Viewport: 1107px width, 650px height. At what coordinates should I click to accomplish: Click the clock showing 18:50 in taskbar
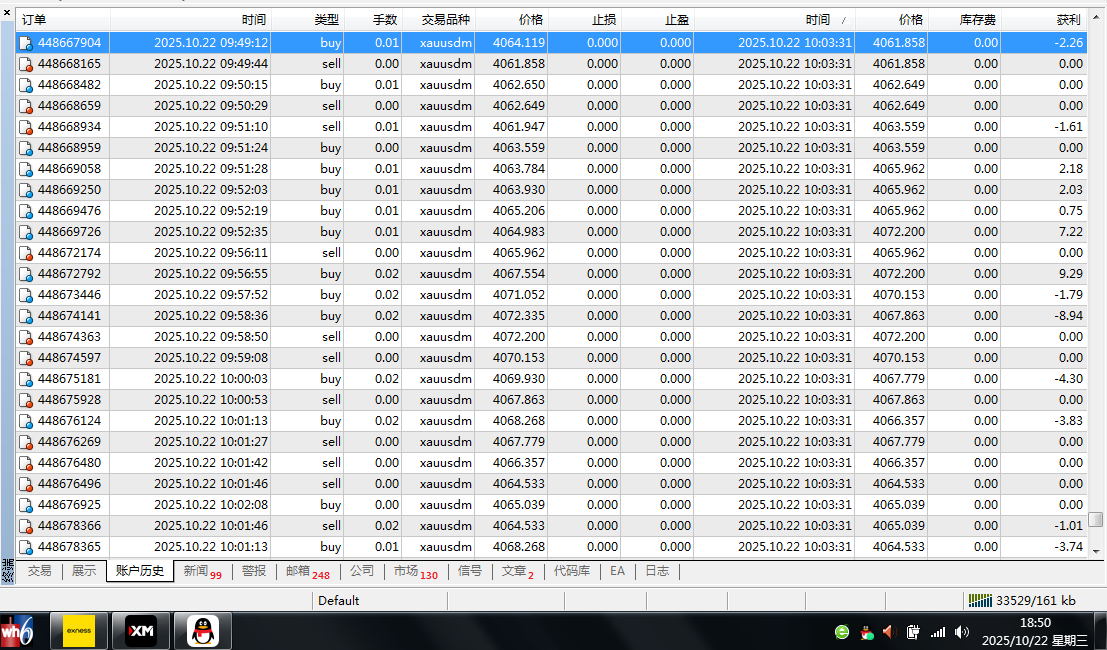(1035, 622)
